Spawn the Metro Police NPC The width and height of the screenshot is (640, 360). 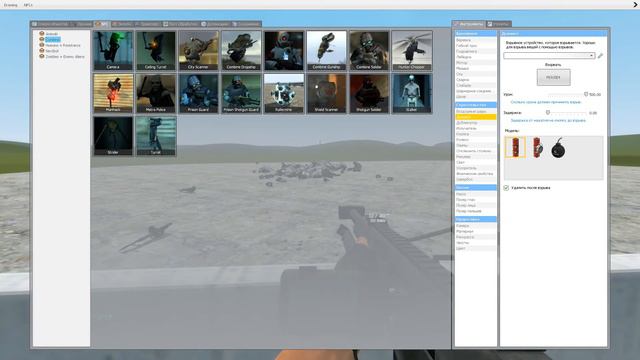156,93
